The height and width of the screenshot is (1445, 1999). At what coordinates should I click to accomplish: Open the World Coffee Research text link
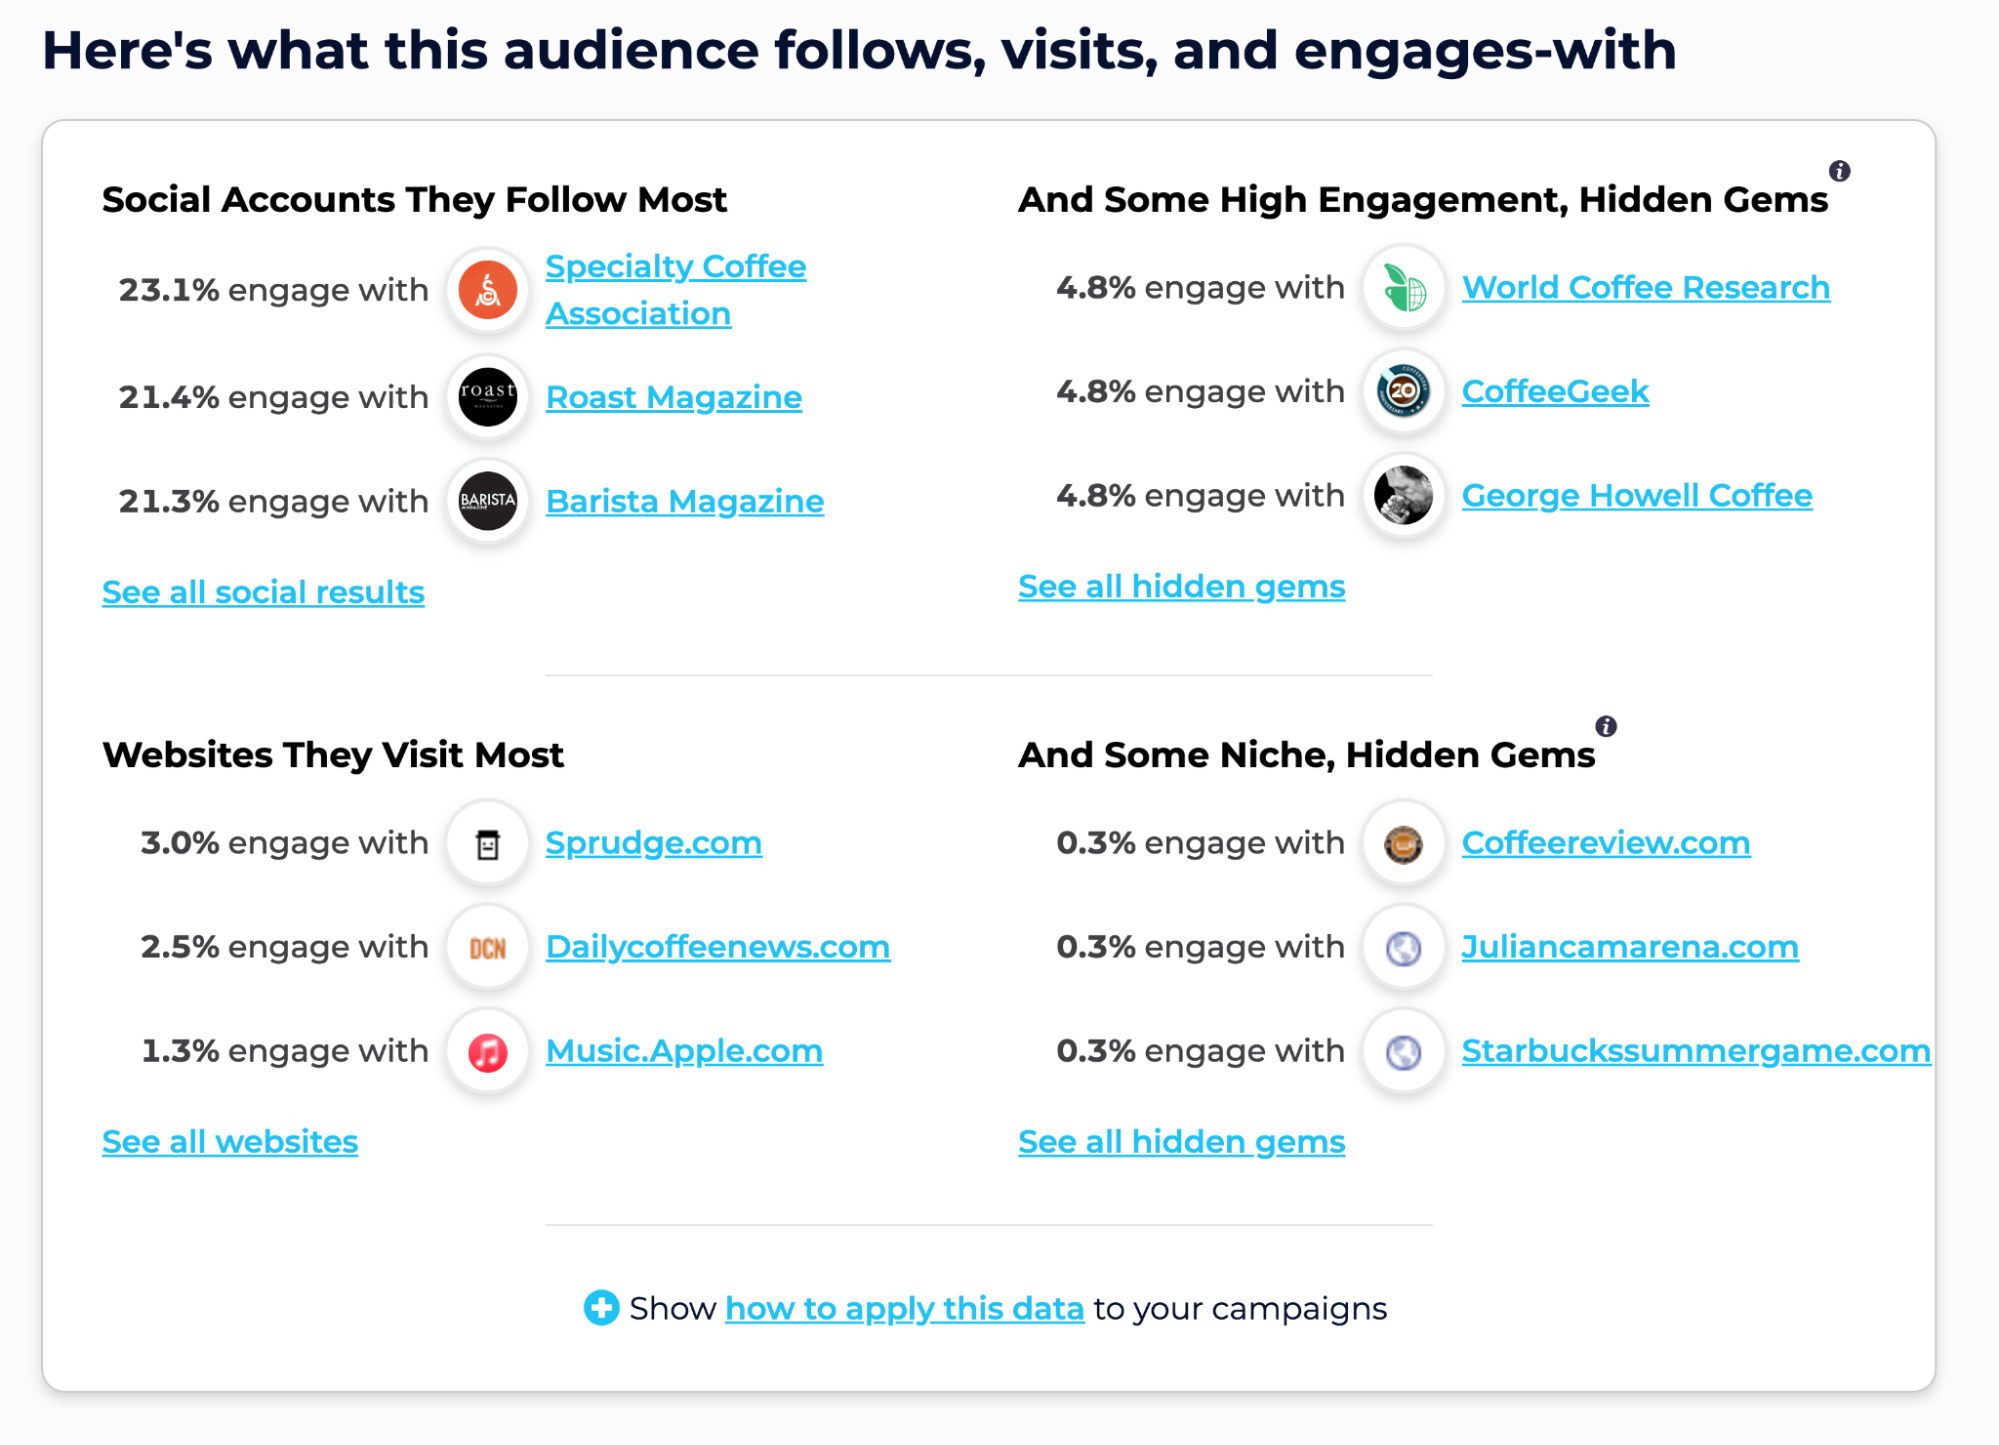tap(1646, 287)
